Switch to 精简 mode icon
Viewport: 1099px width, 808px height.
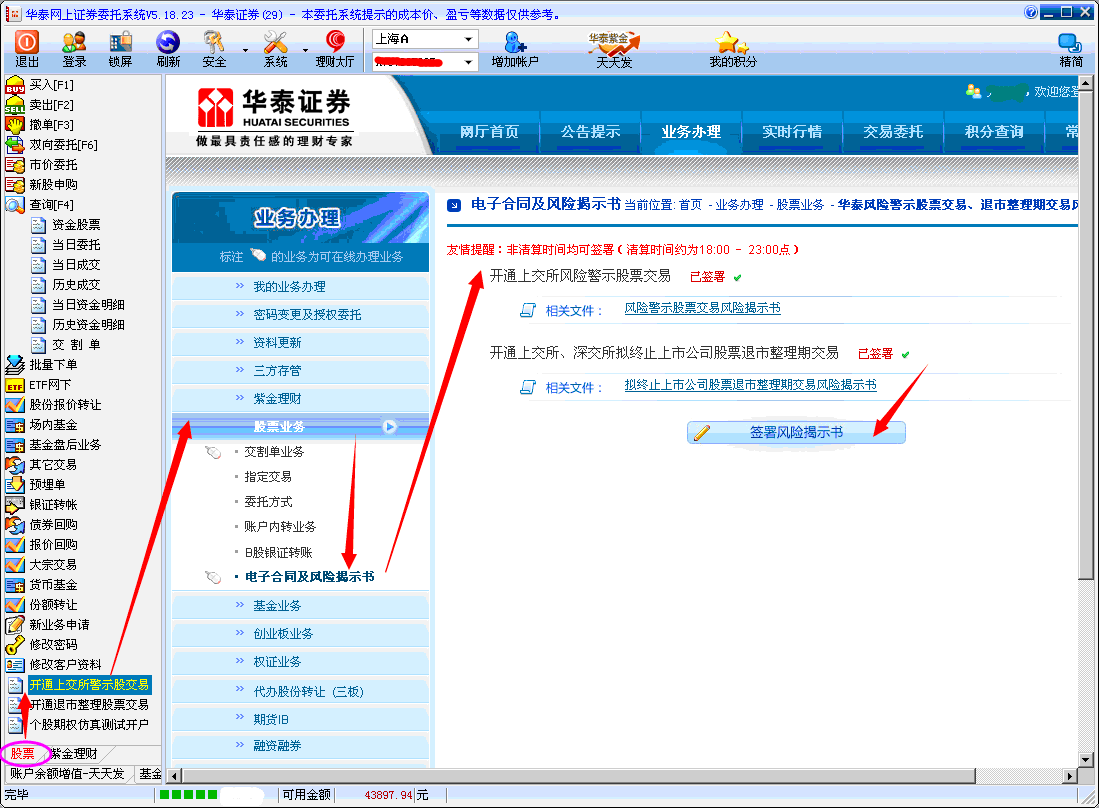(x=1070, y=49)
